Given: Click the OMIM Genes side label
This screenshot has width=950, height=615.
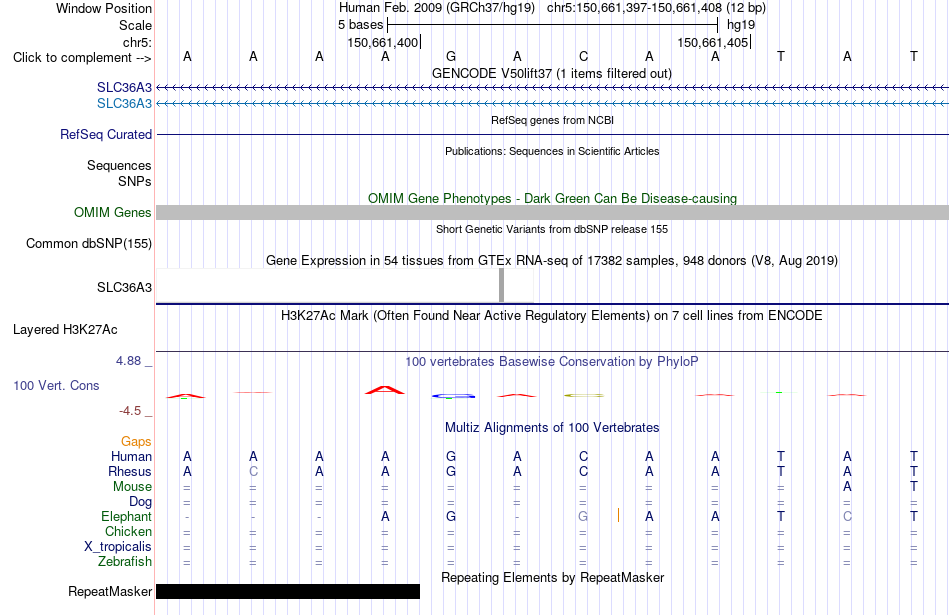Looking at the screenshot, I should click(x=113, y=212).
